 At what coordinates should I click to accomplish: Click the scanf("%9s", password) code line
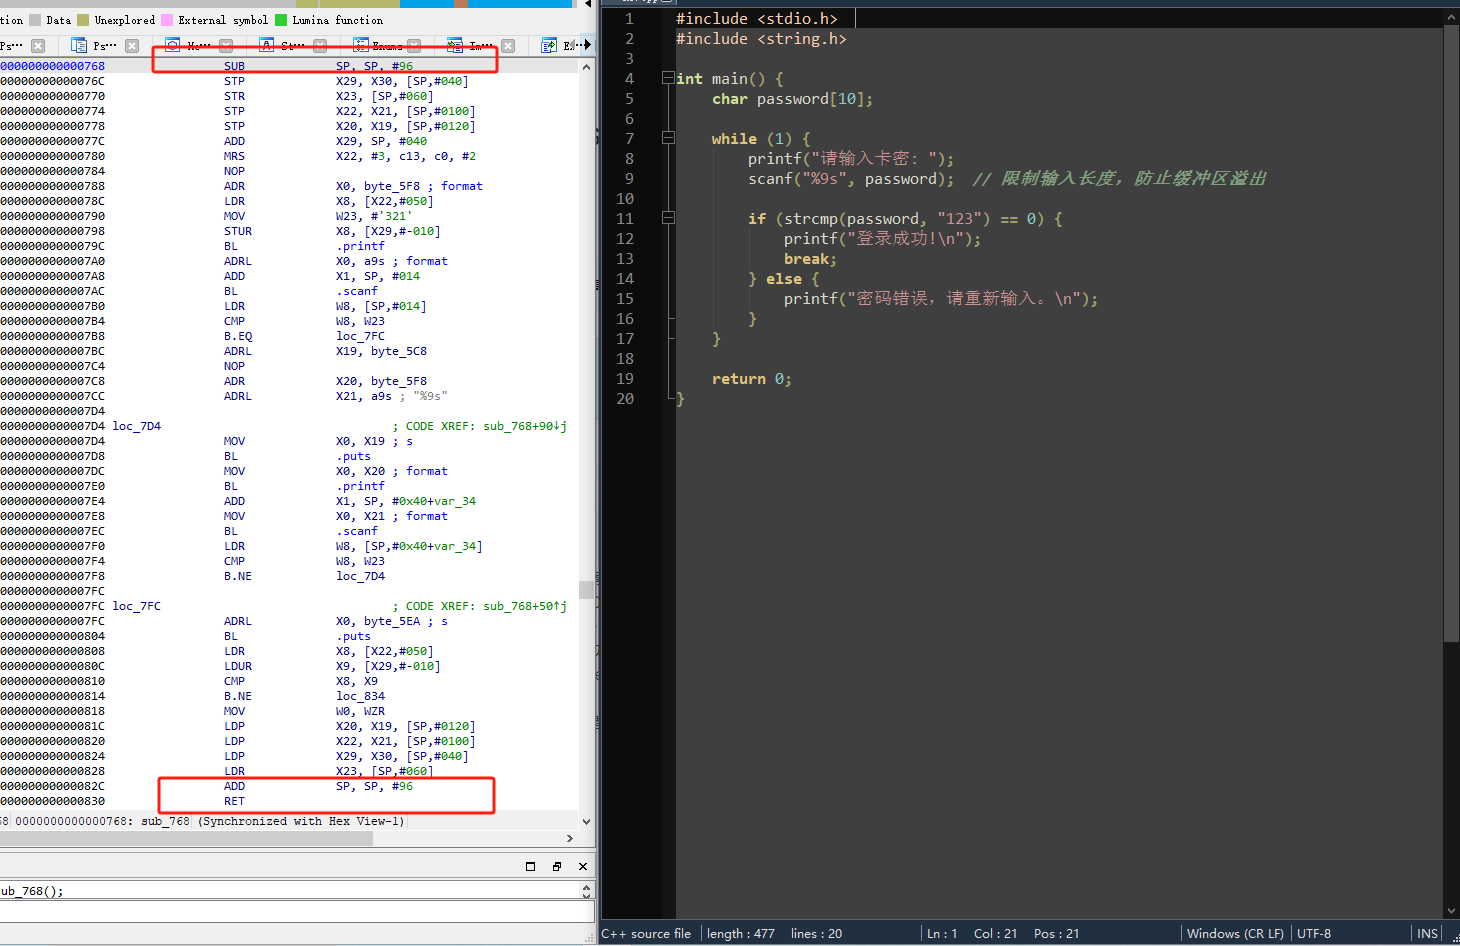(850, 179)
